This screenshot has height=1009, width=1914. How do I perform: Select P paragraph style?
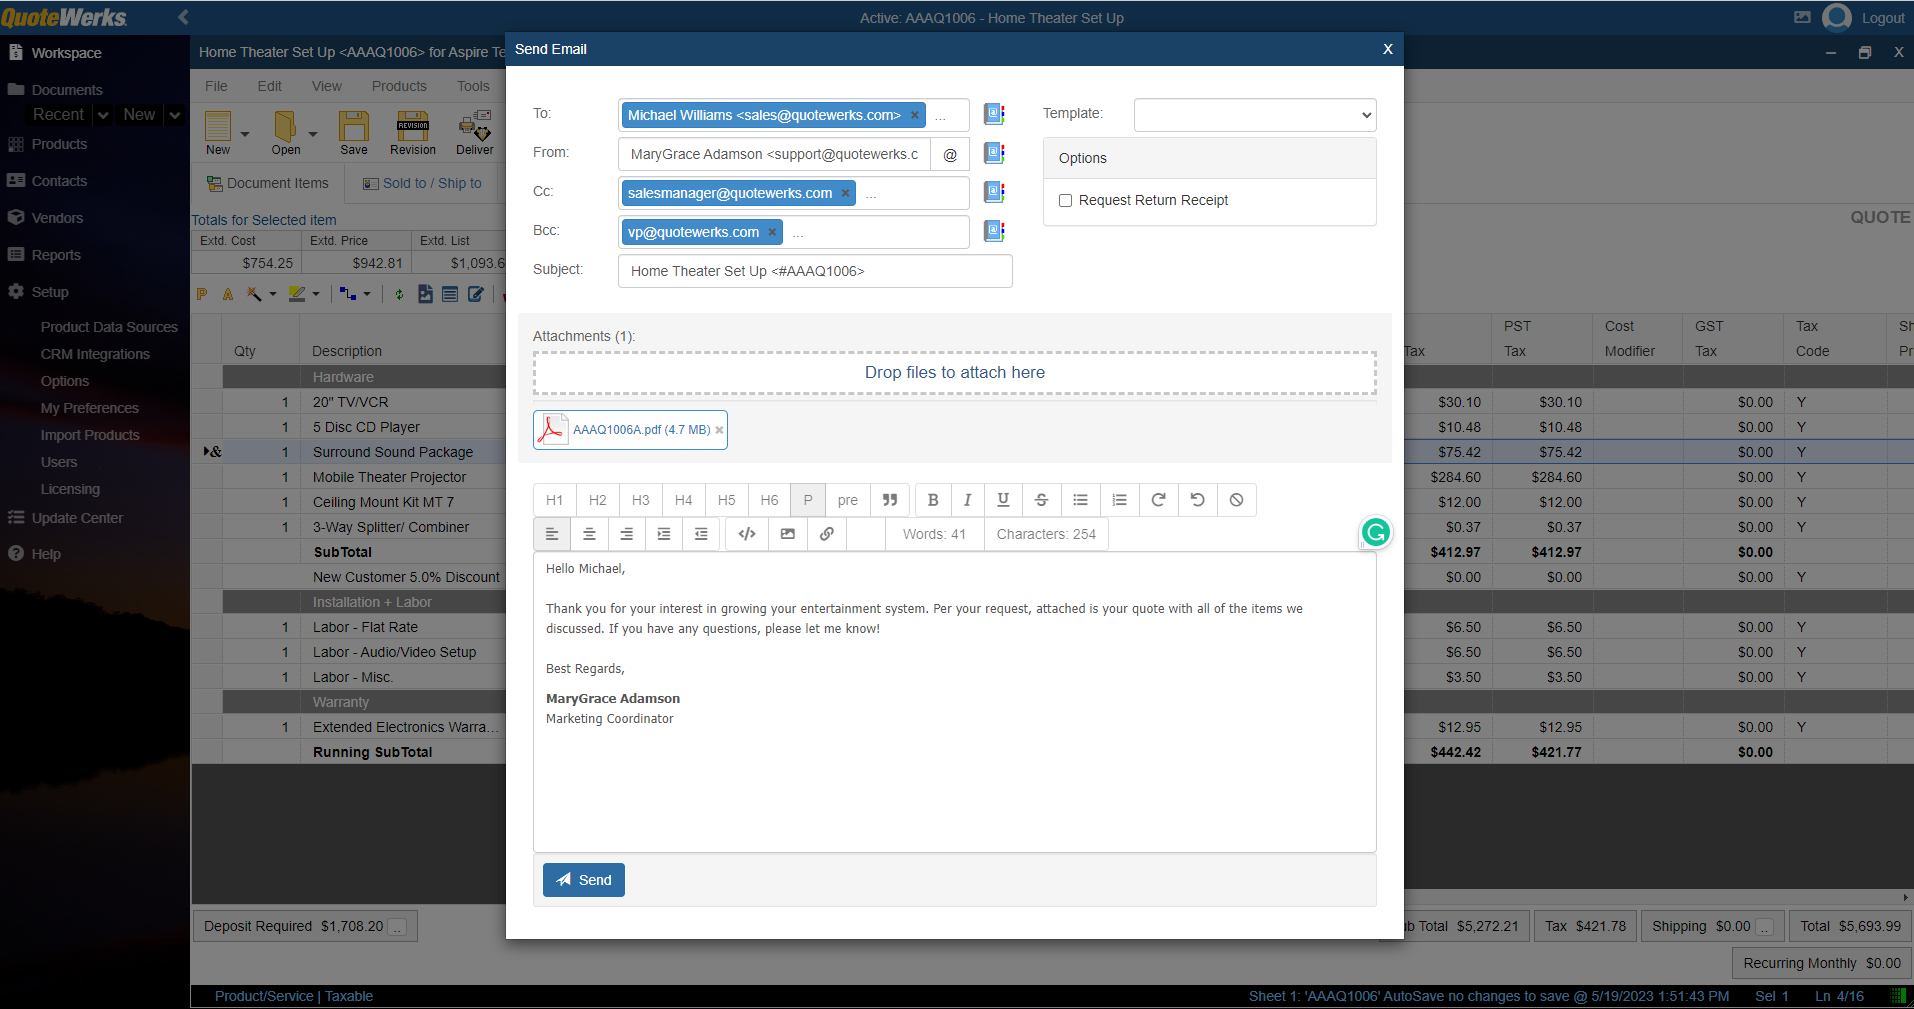(808, 500)
